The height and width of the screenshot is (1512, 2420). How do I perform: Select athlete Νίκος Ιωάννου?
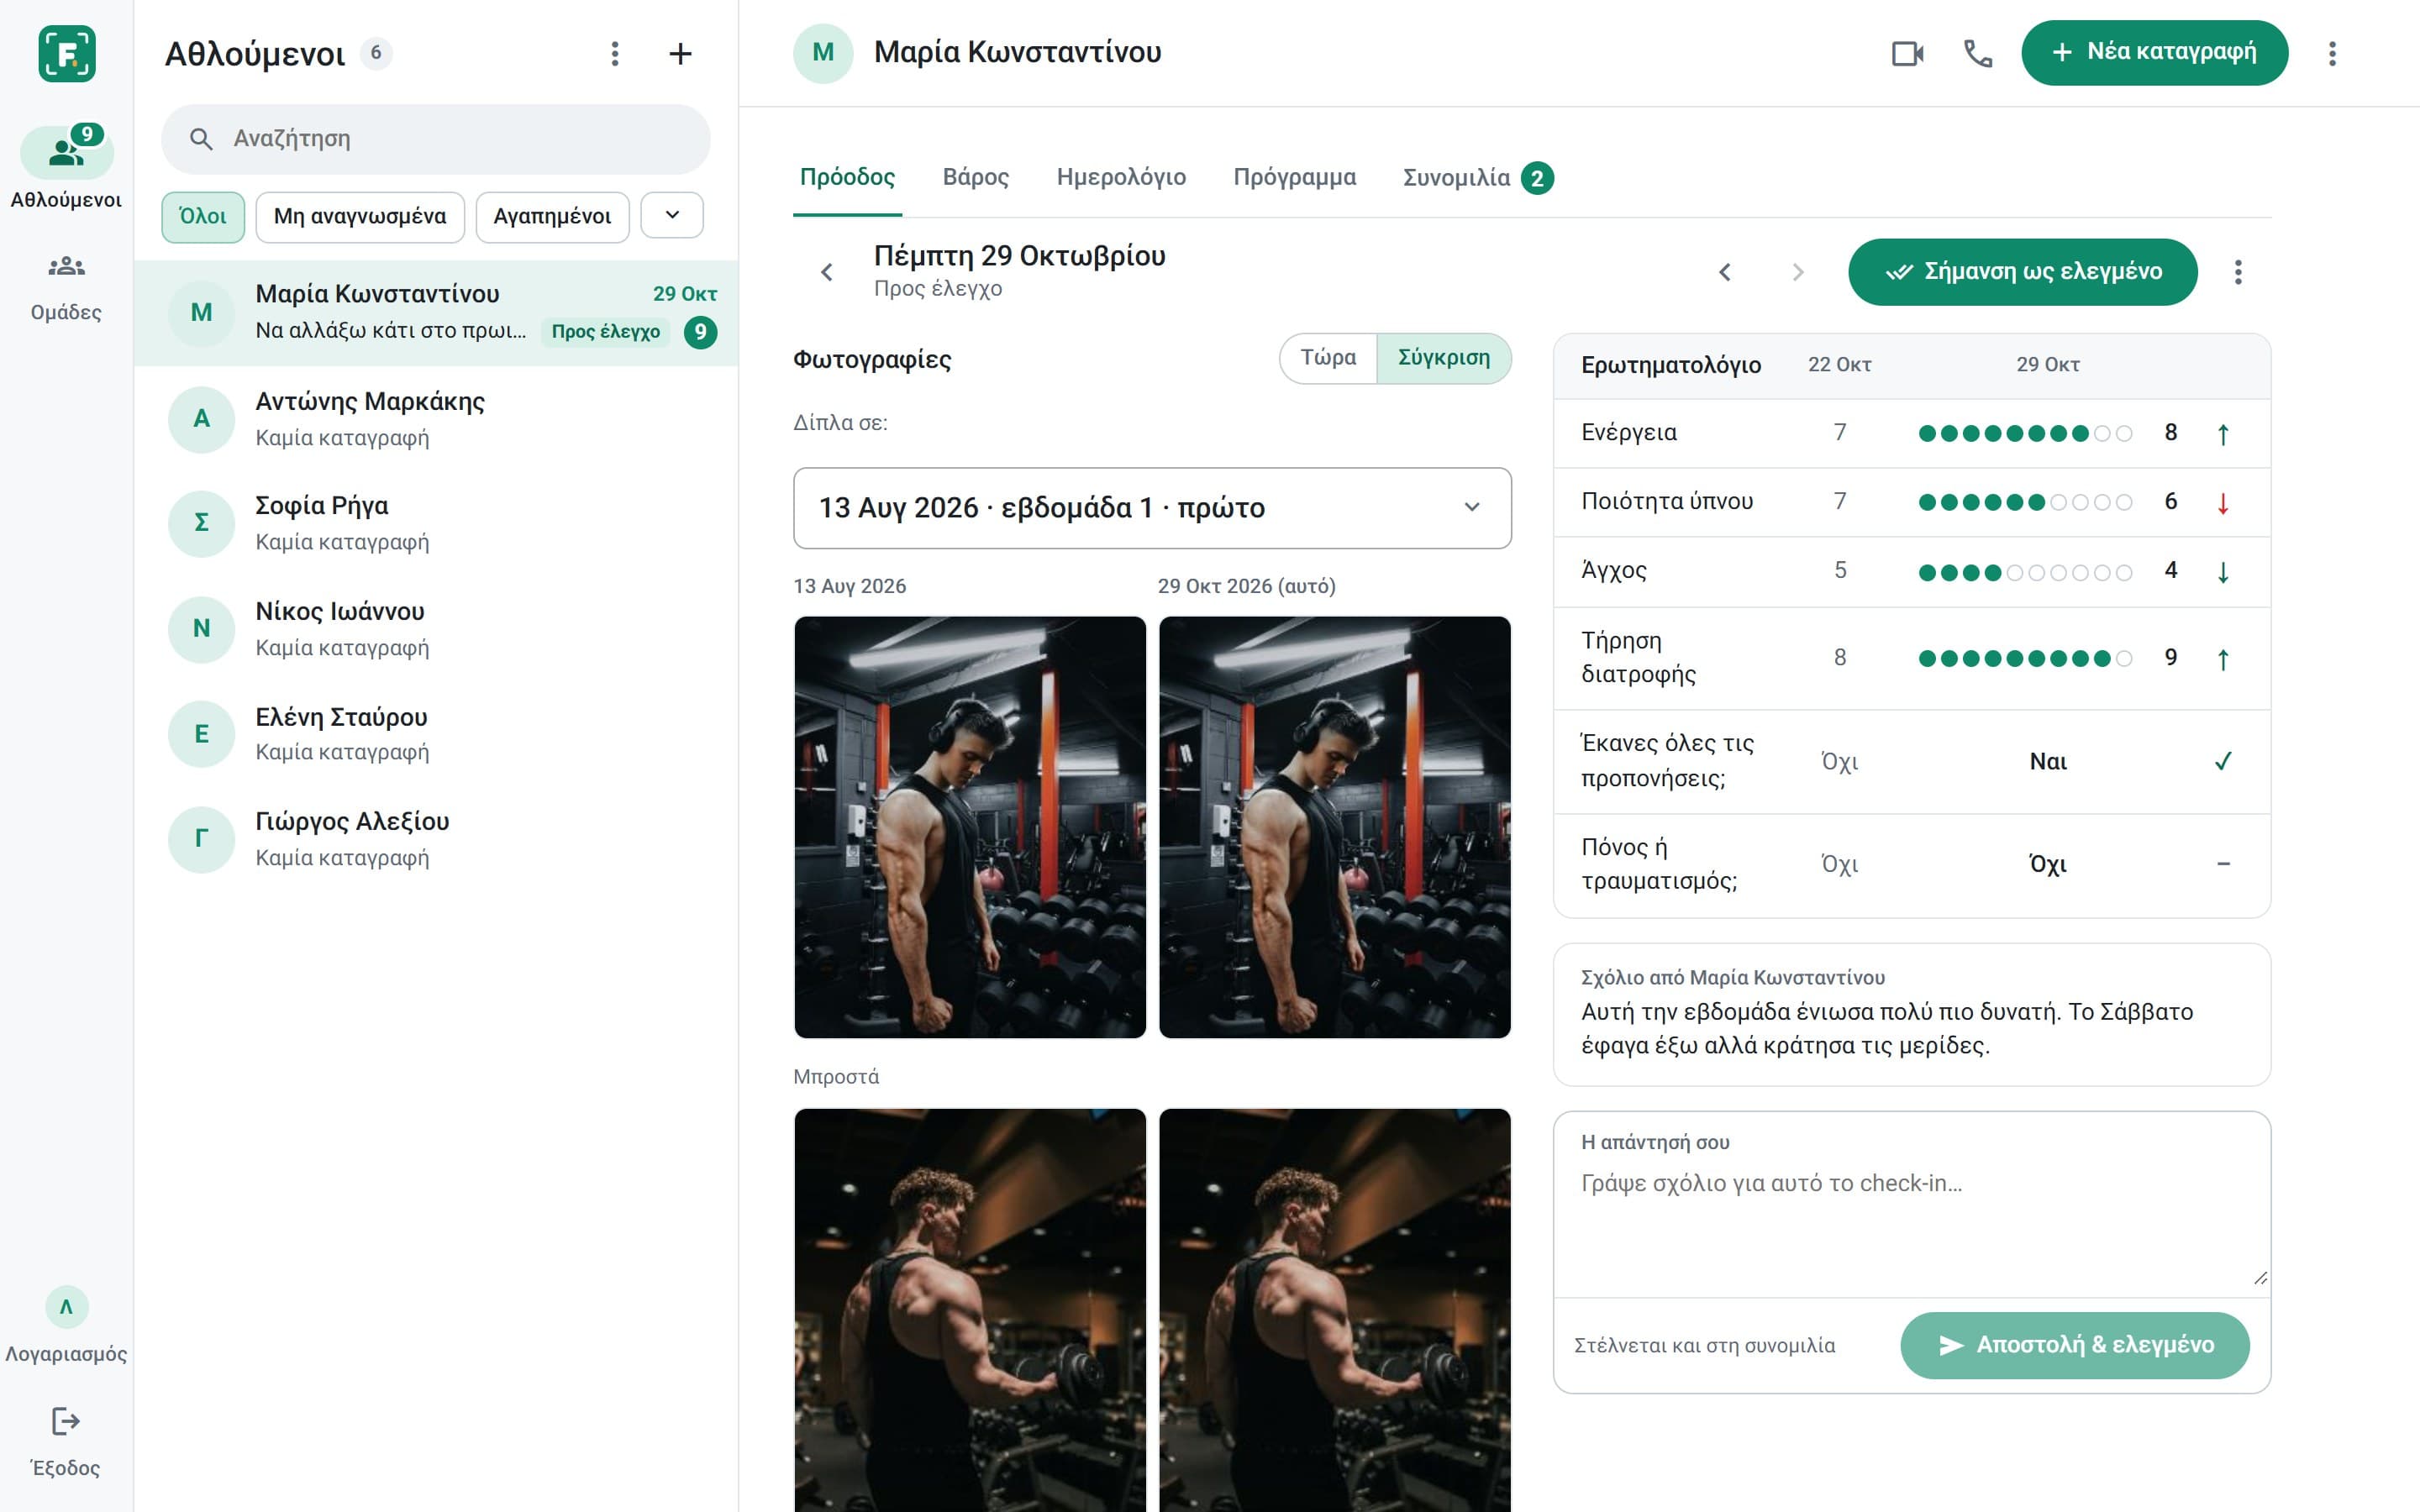(436, 629)
